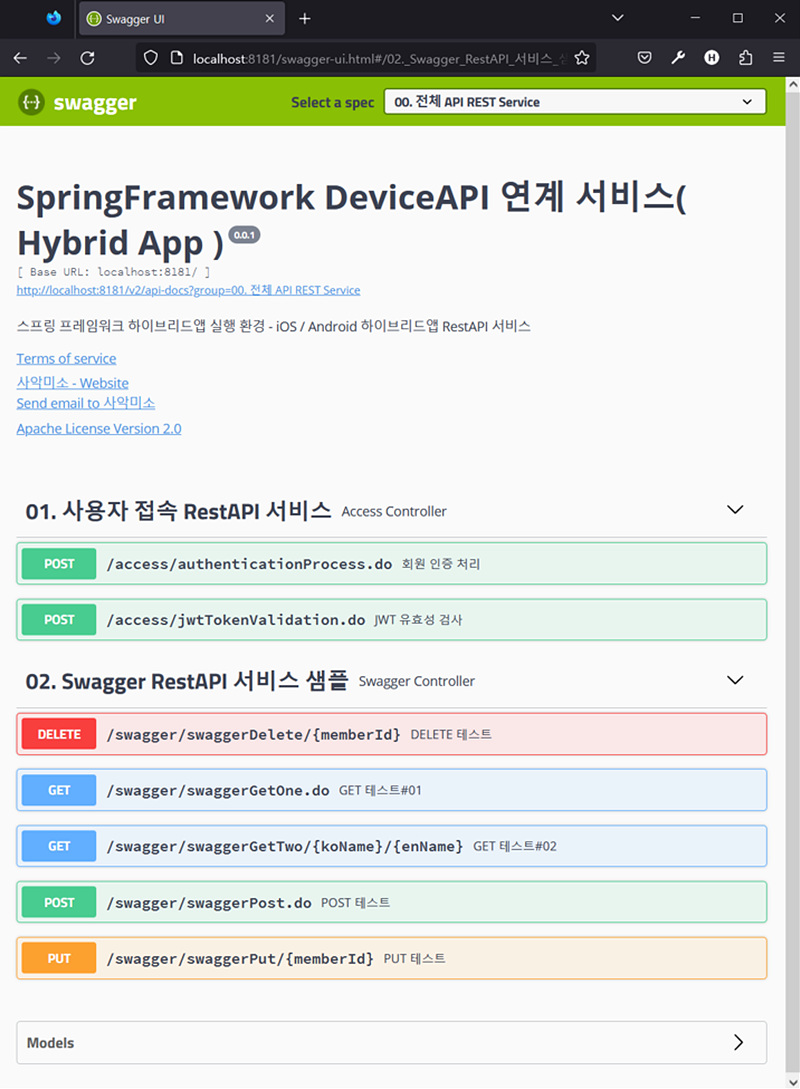Click the Firefox View icon in the tab strip
The height and width of the screenshot is (1089, 800).
click(53, 19)
